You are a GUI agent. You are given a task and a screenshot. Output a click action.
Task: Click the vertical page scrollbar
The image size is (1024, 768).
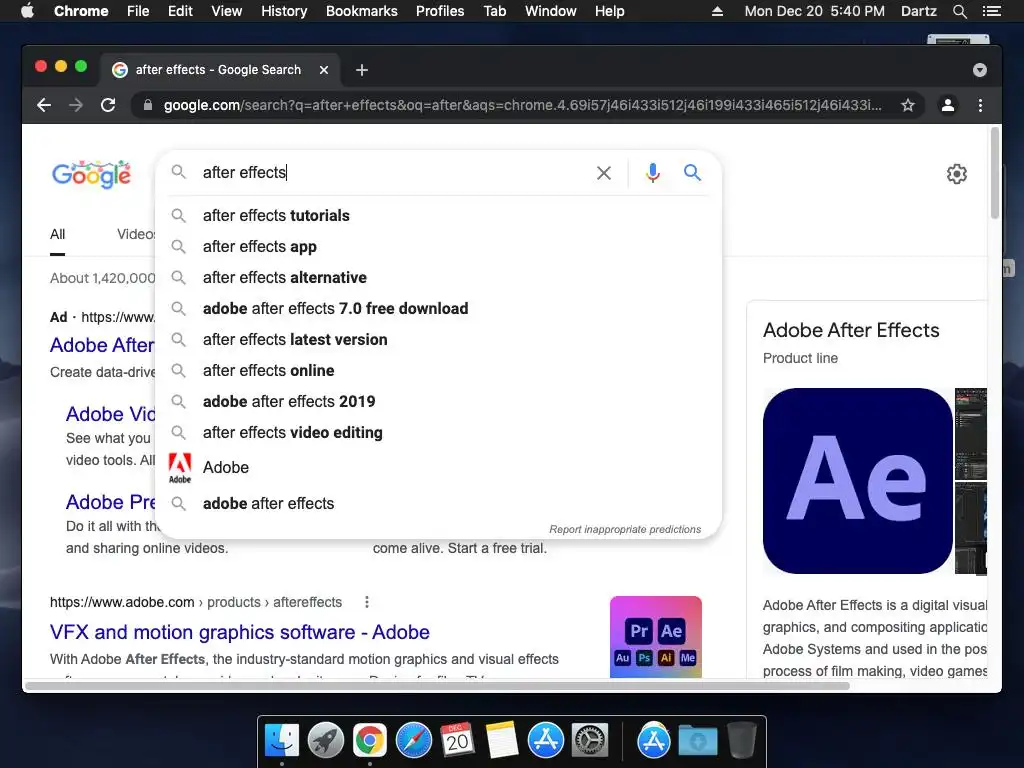[995, 173]
